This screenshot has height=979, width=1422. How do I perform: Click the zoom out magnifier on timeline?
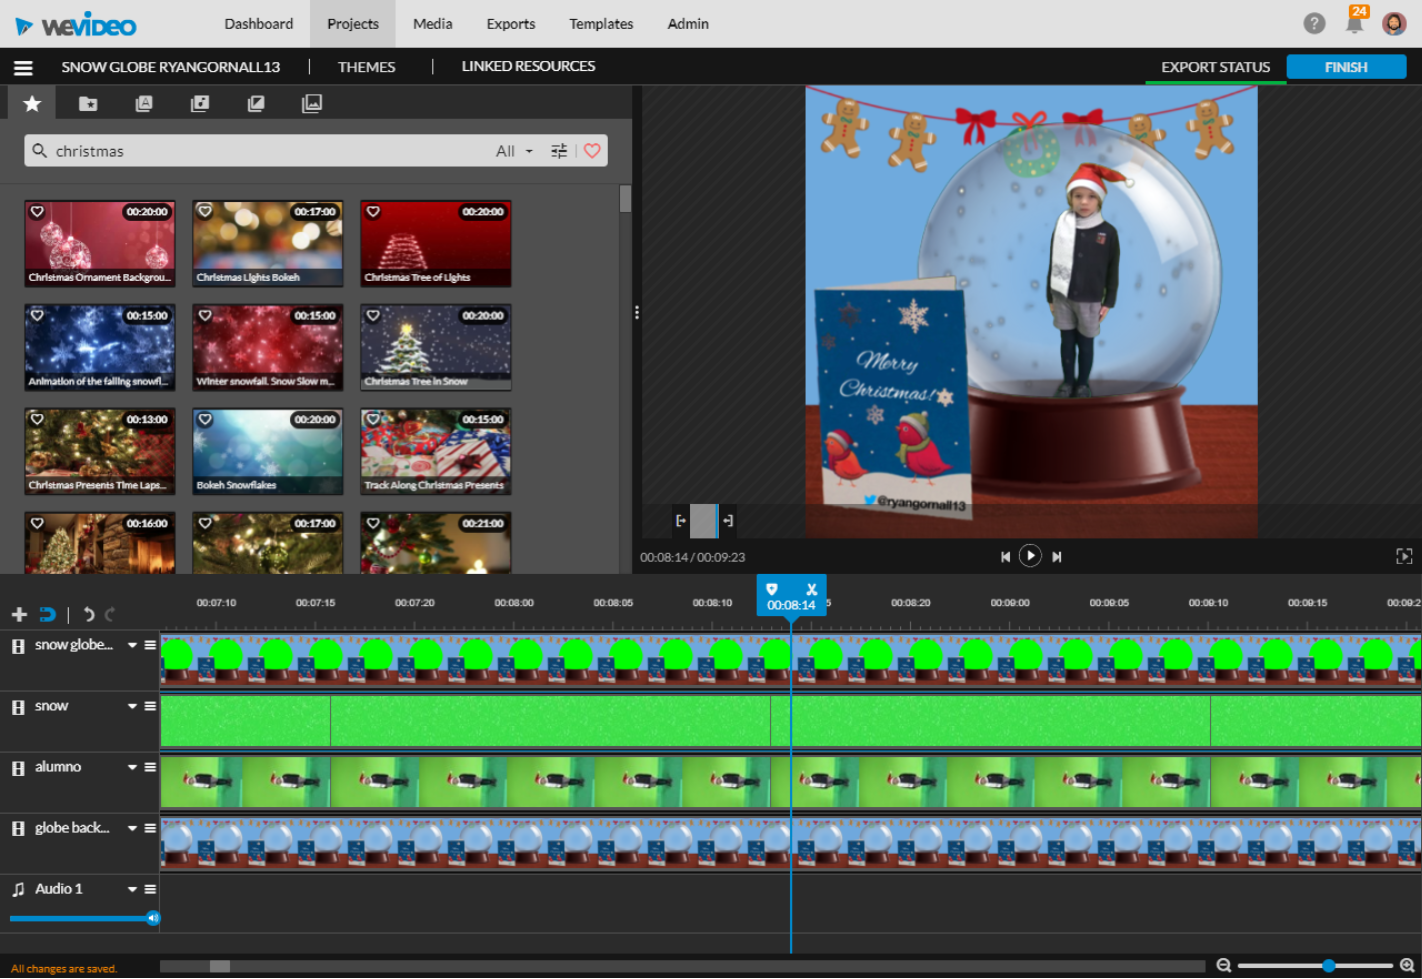pos(1223,966)
